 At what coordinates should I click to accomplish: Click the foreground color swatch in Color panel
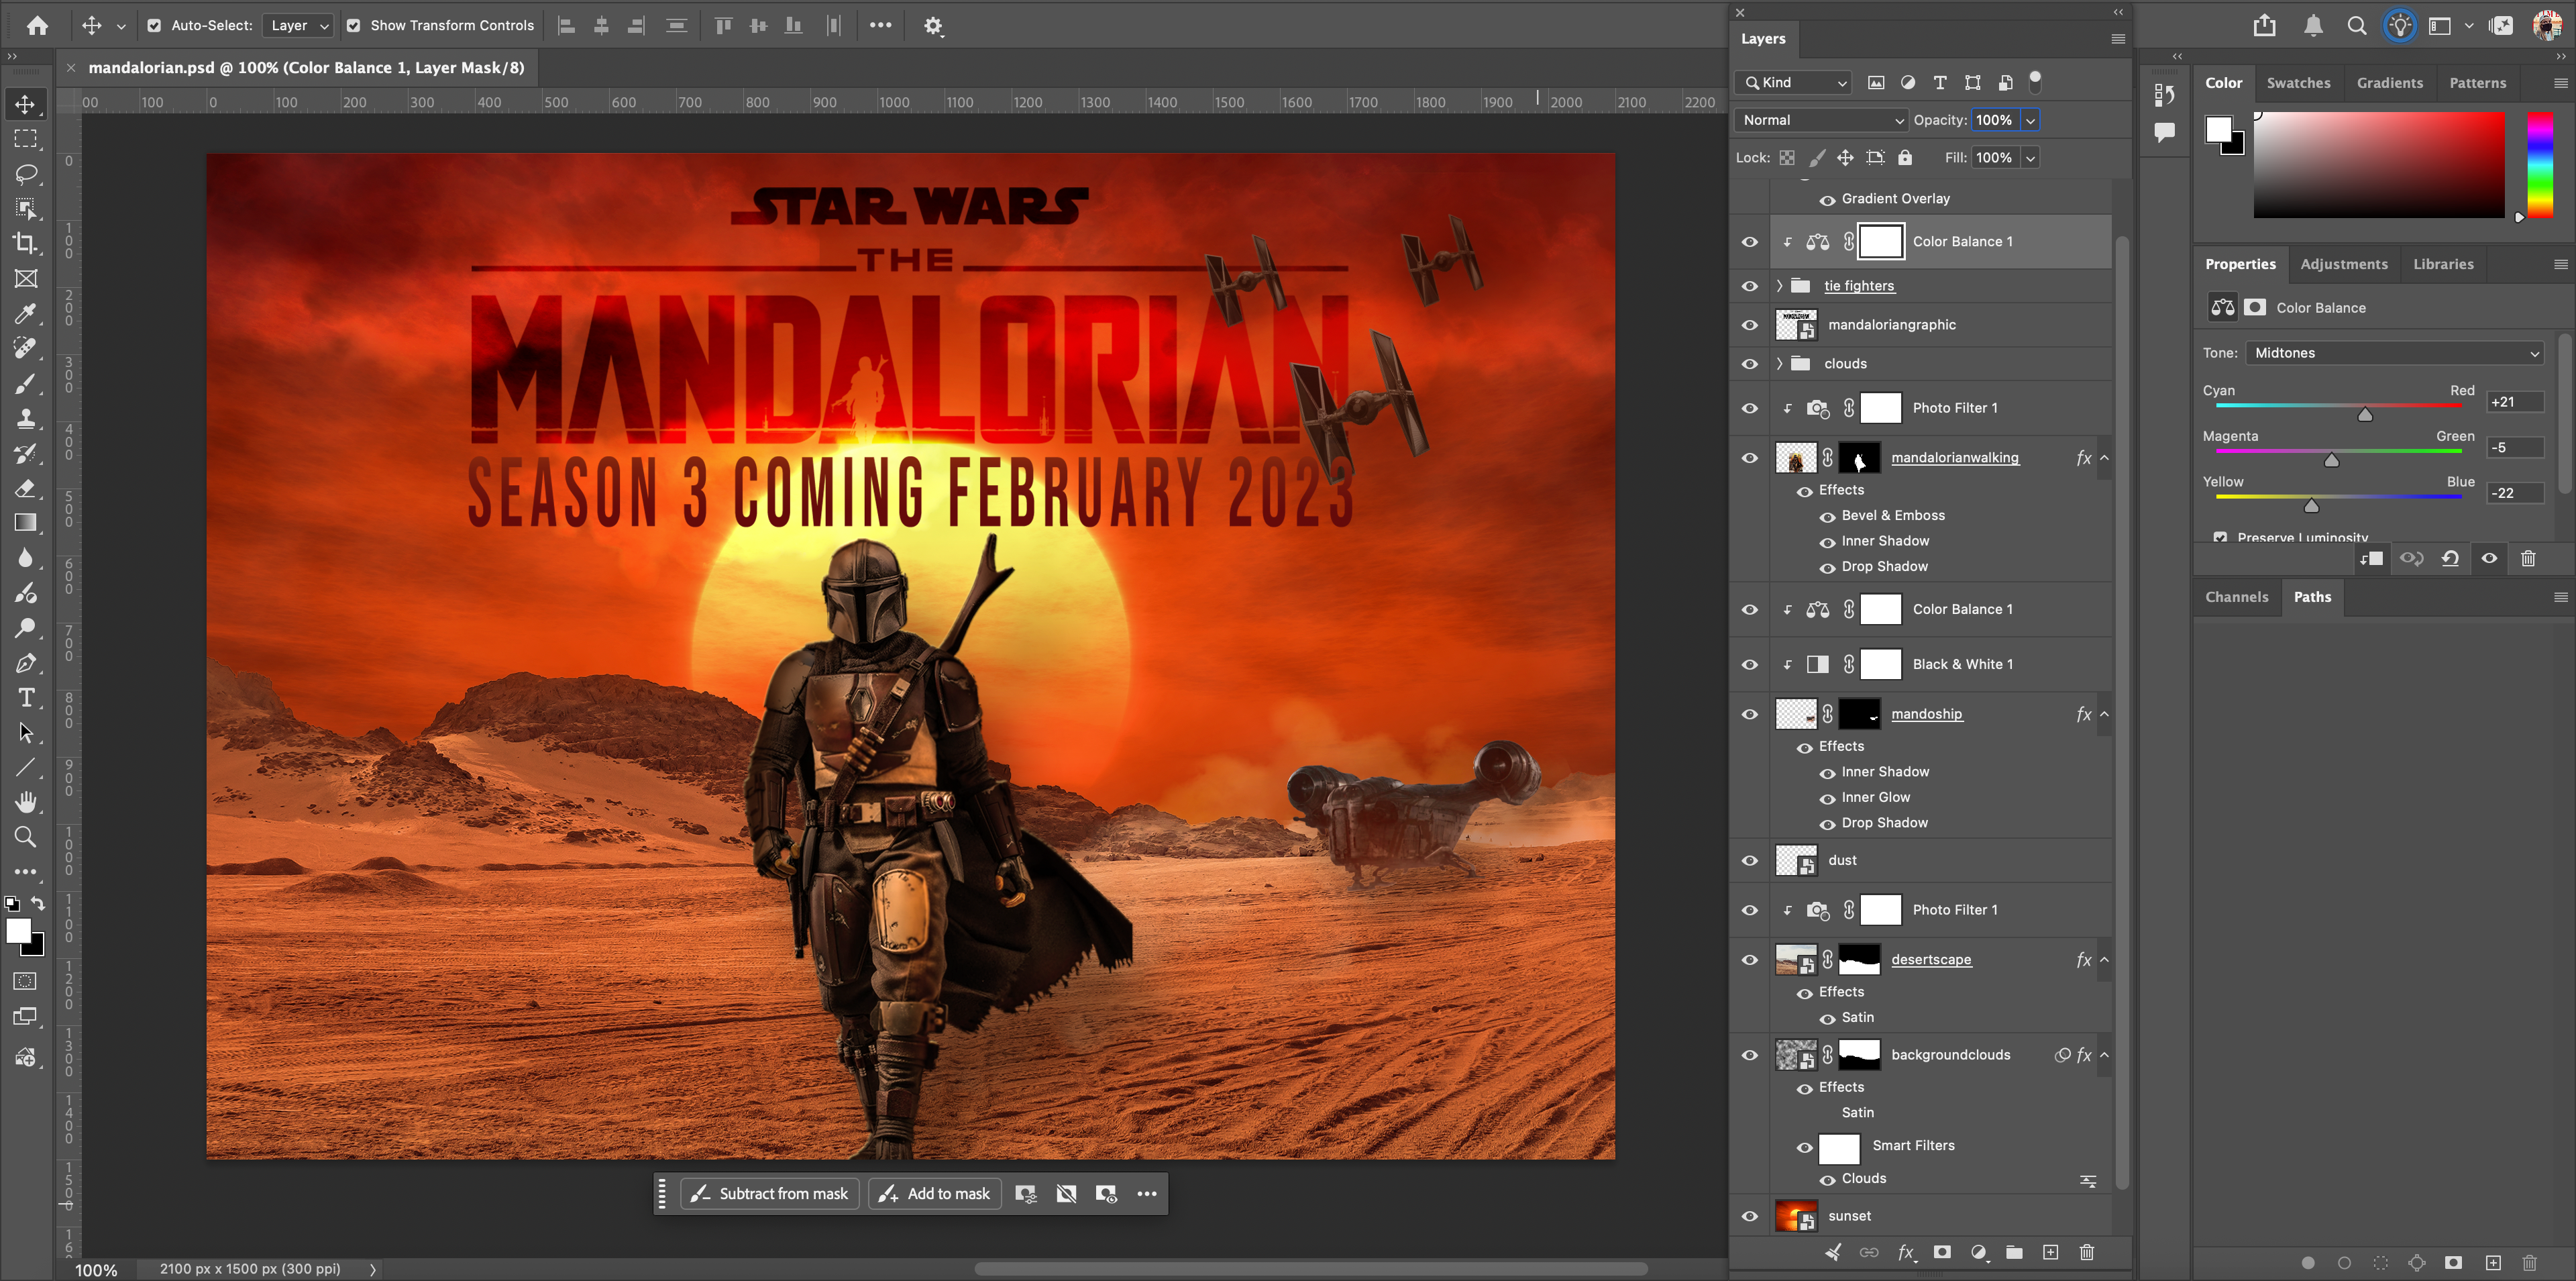pos(2218,129)
